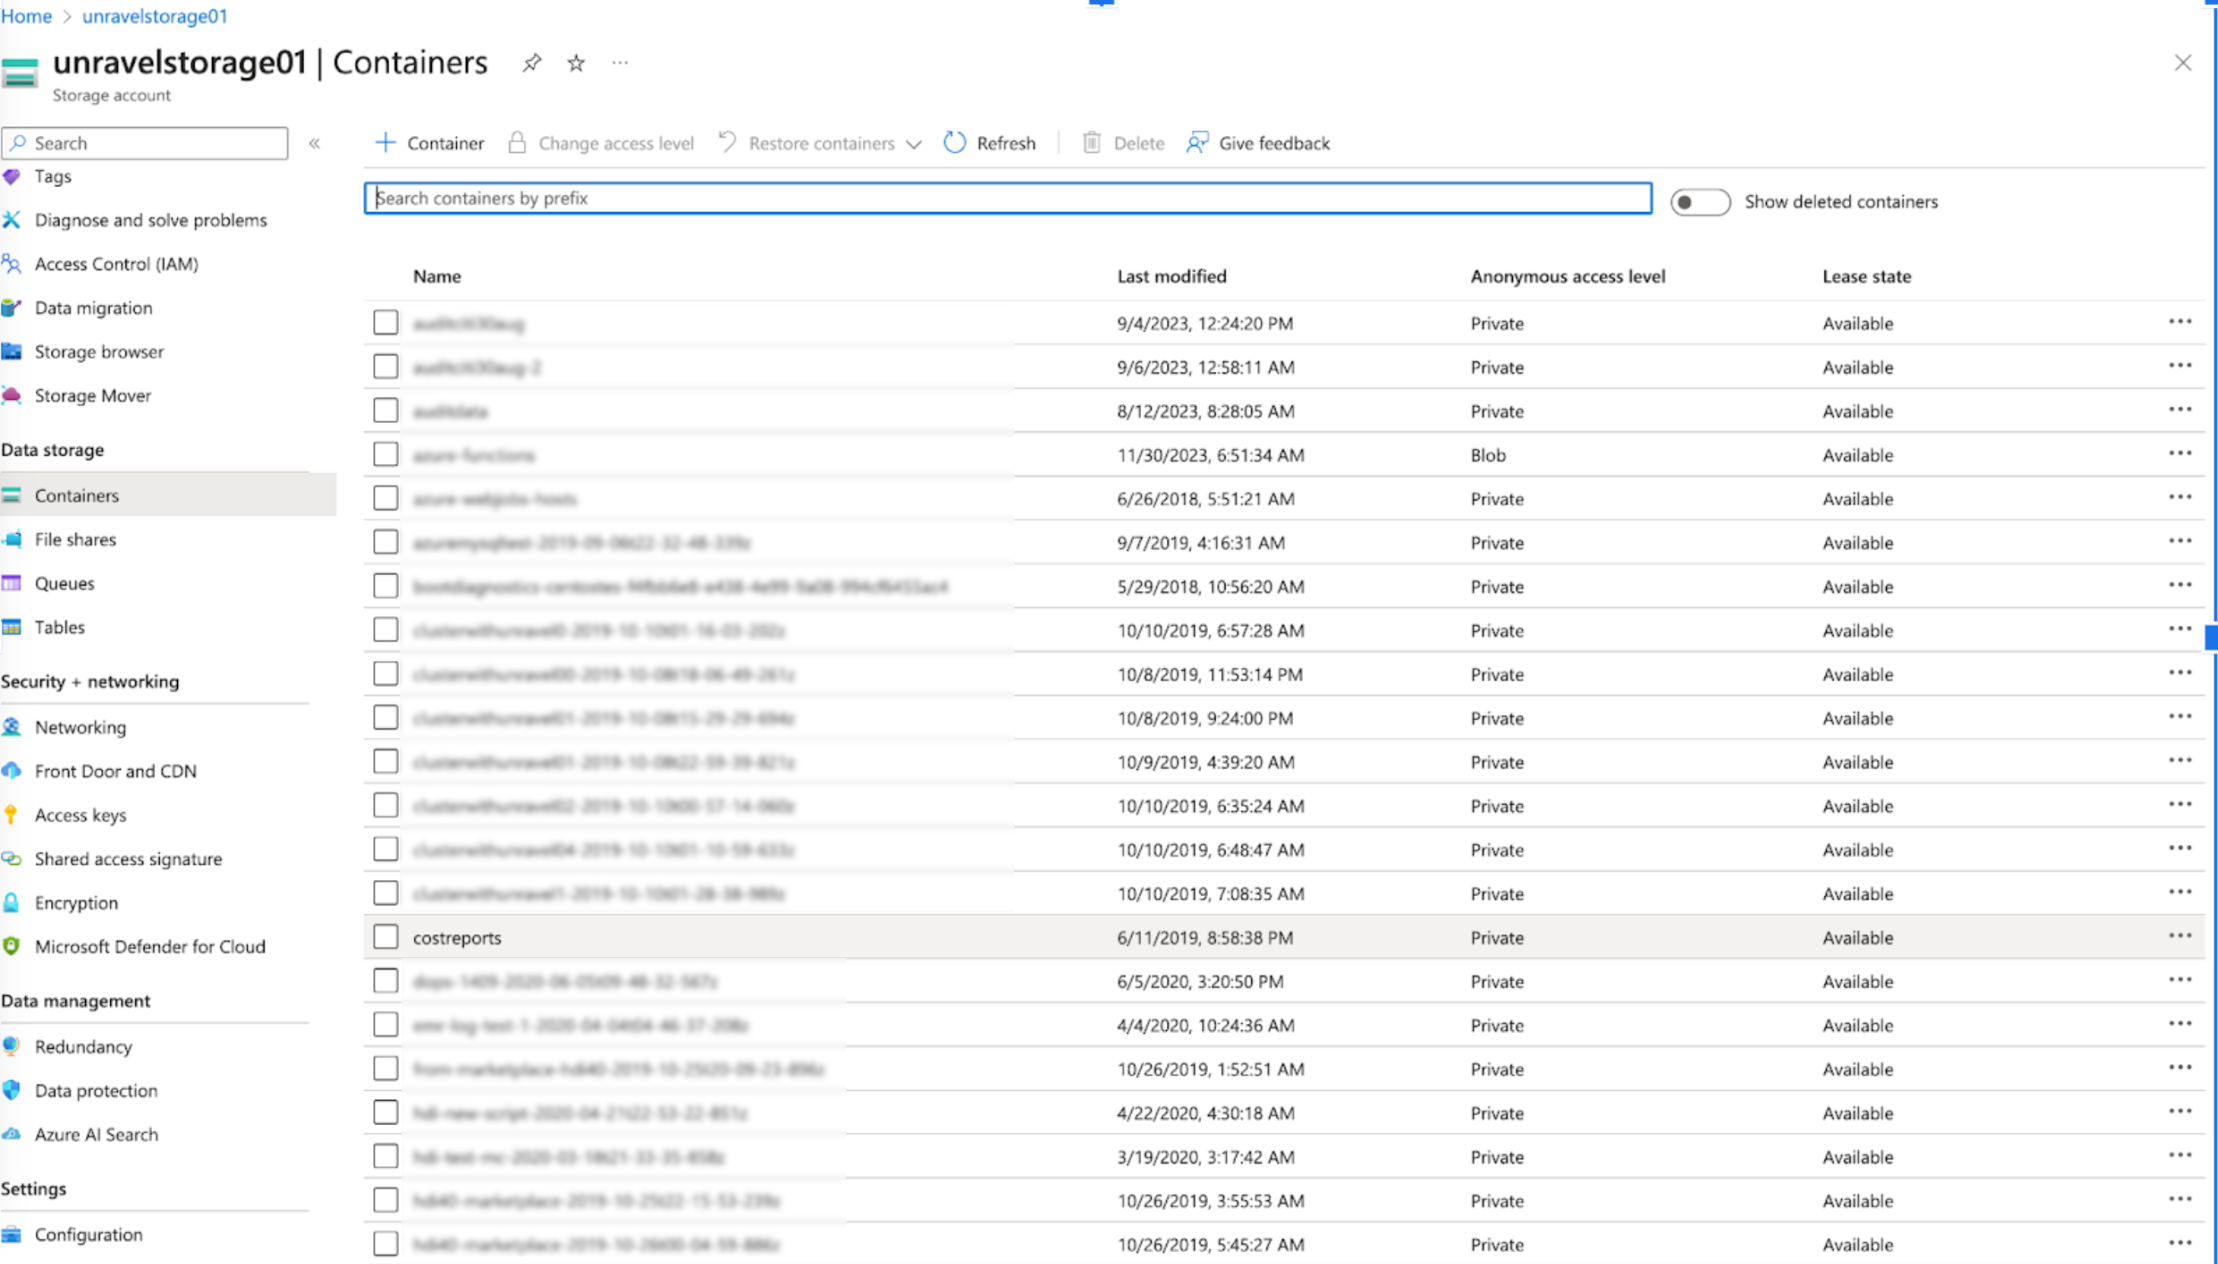Click the Refresh circular arrow icon
The height and width of the screenshot is (1264, 2218).
point(955,143)
